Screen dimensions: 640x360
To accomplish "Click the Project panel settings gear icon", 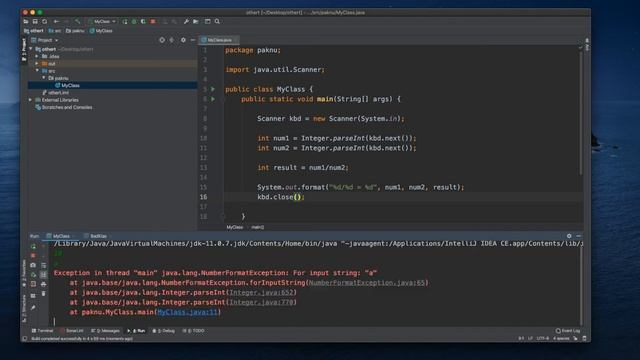I will (x=183, y=40).
